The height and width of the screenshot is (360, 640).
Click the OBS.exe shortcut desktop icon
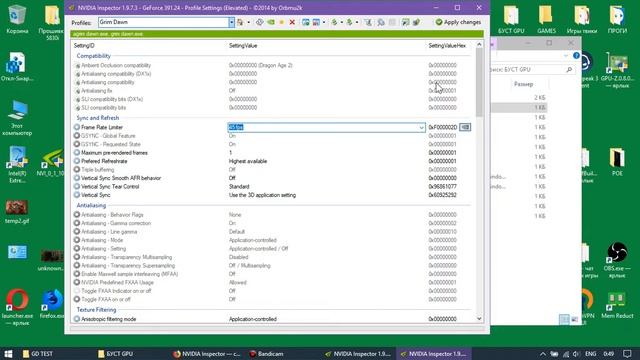[617, 259]
